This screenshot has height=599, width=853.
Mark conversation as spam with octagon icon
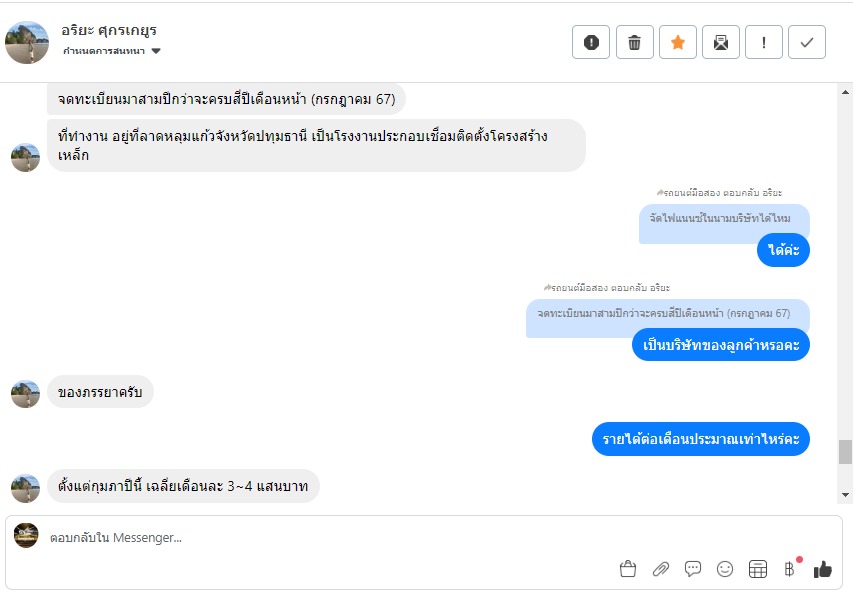tap(591, 42)
